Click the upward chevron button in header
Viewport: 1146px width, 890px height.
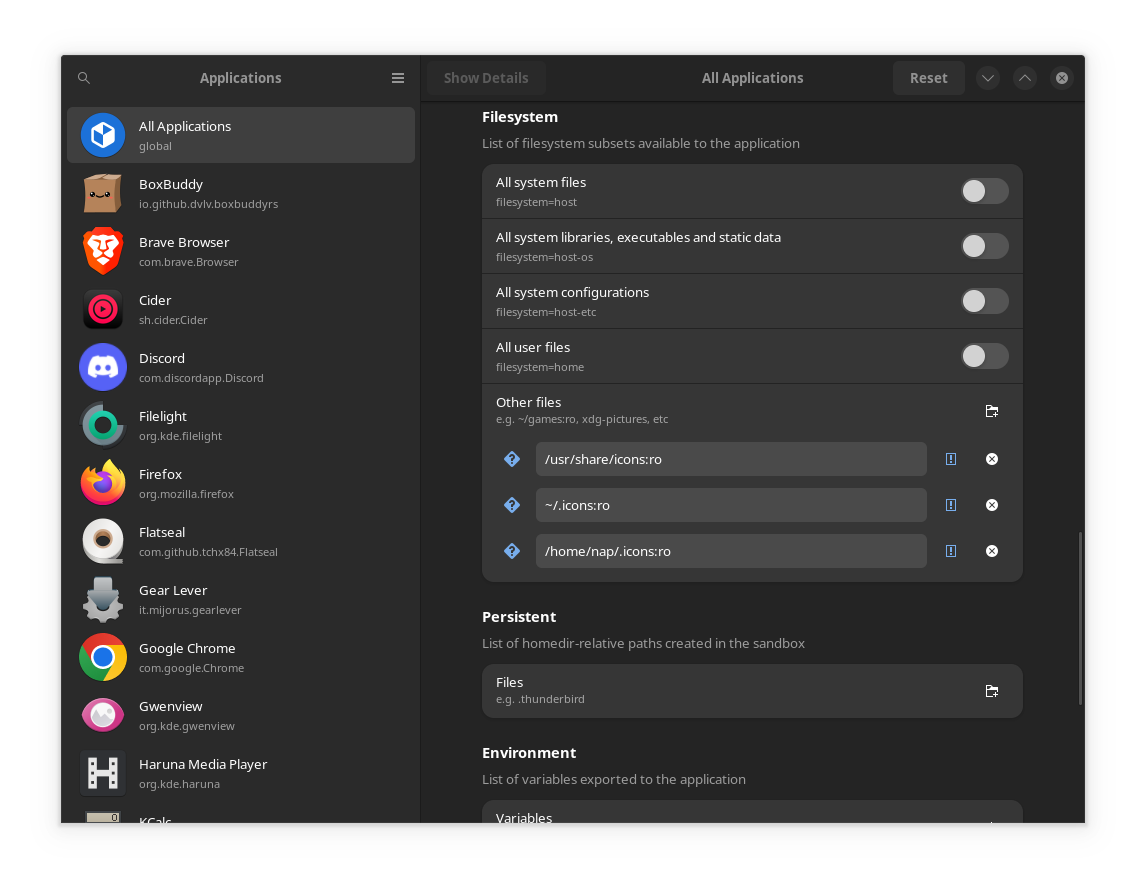pyautogui.click(x=1025, y=77)
